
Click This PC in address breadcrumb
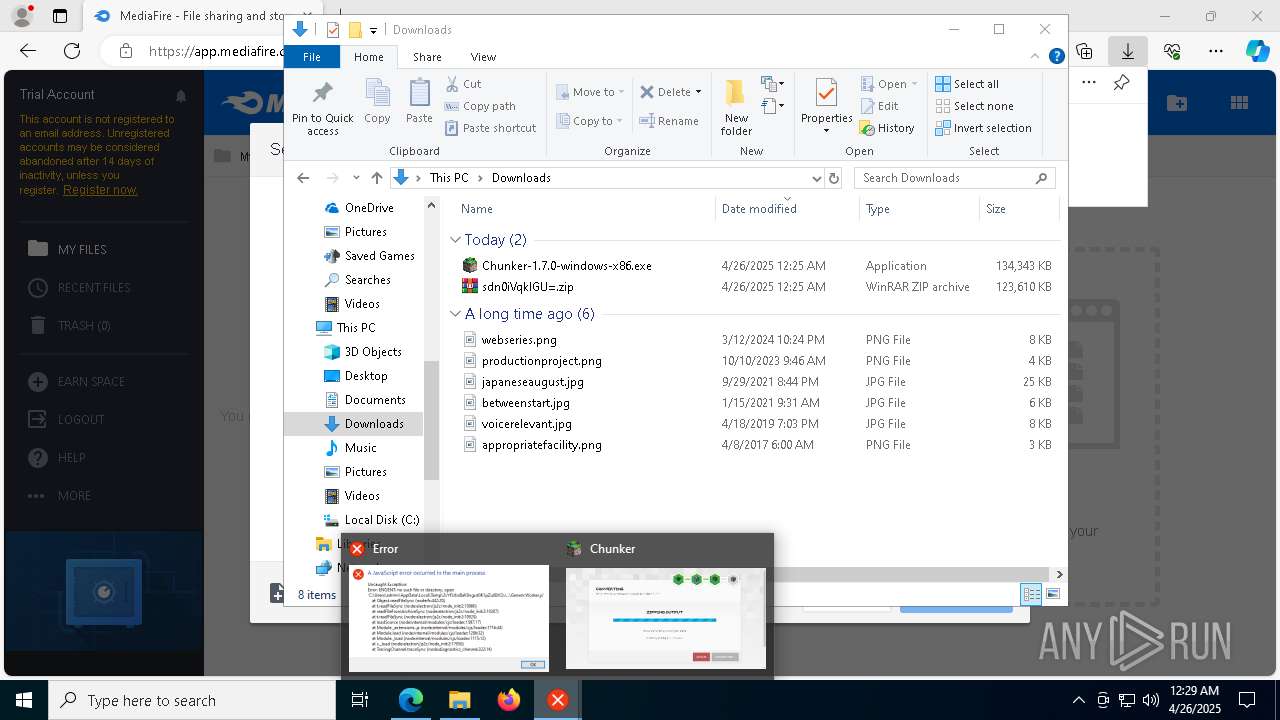(x=448, y=178)
